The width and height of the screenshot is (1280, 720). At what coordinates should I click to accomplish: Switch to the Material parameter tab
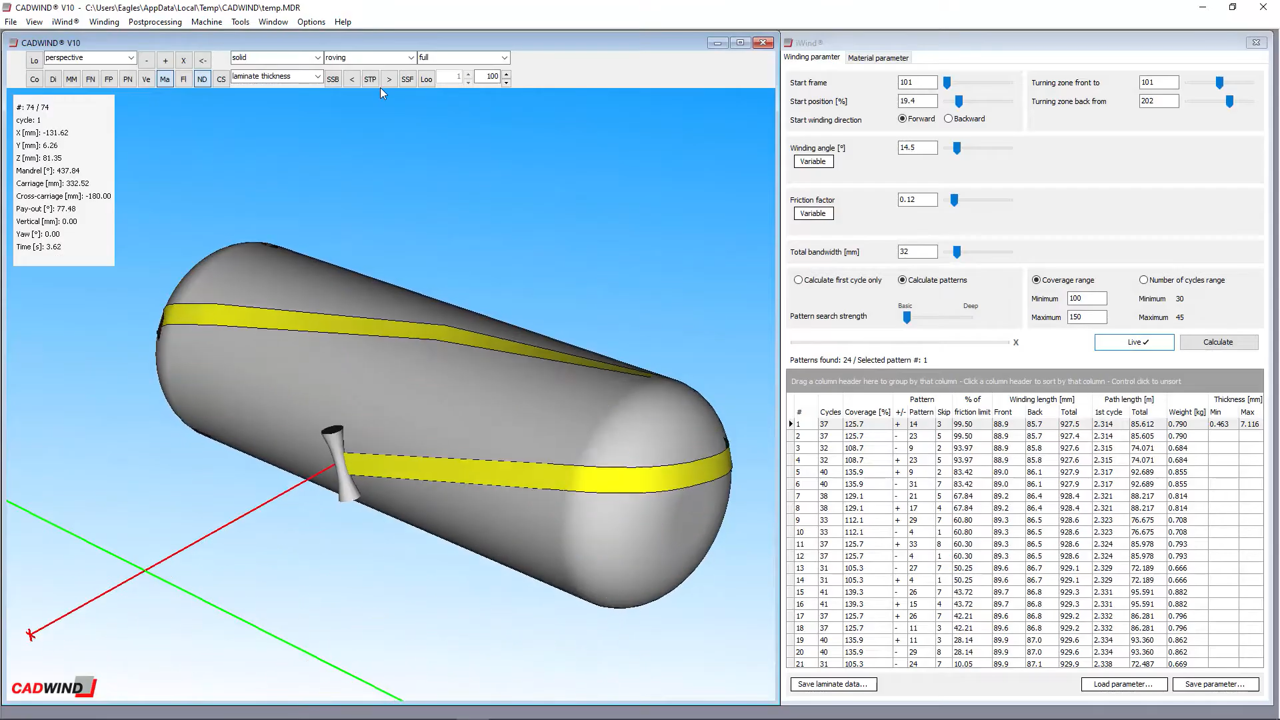(878, 58)
